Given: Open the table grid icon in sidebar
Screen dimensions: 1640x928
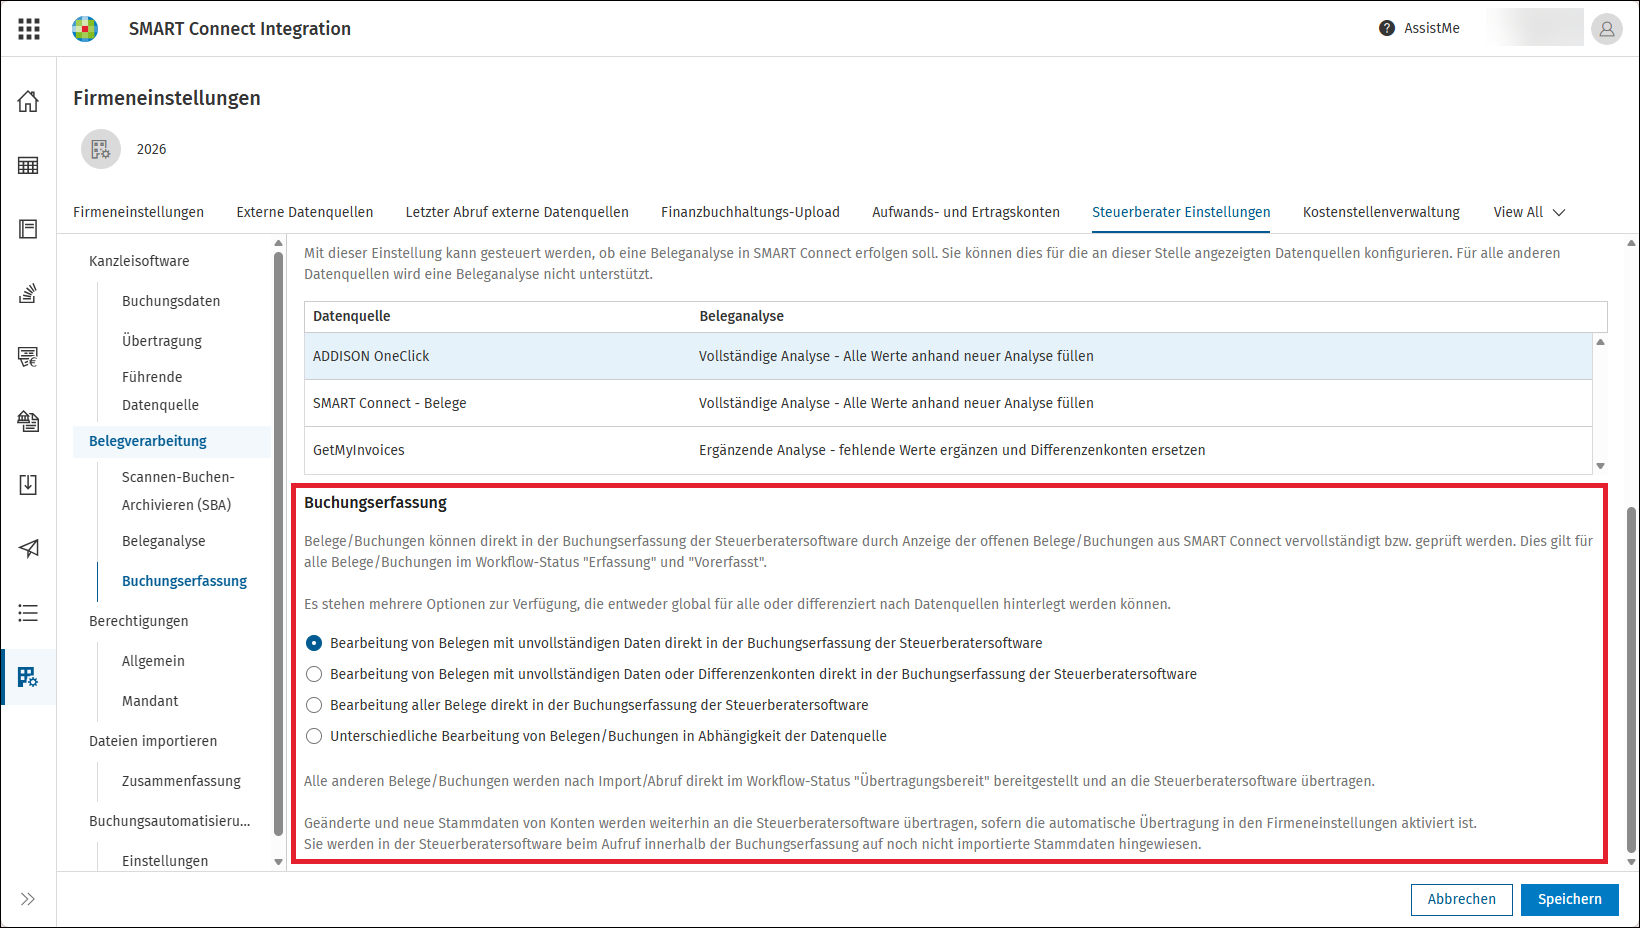Looking at the screenshot, I should coord(28,165).
